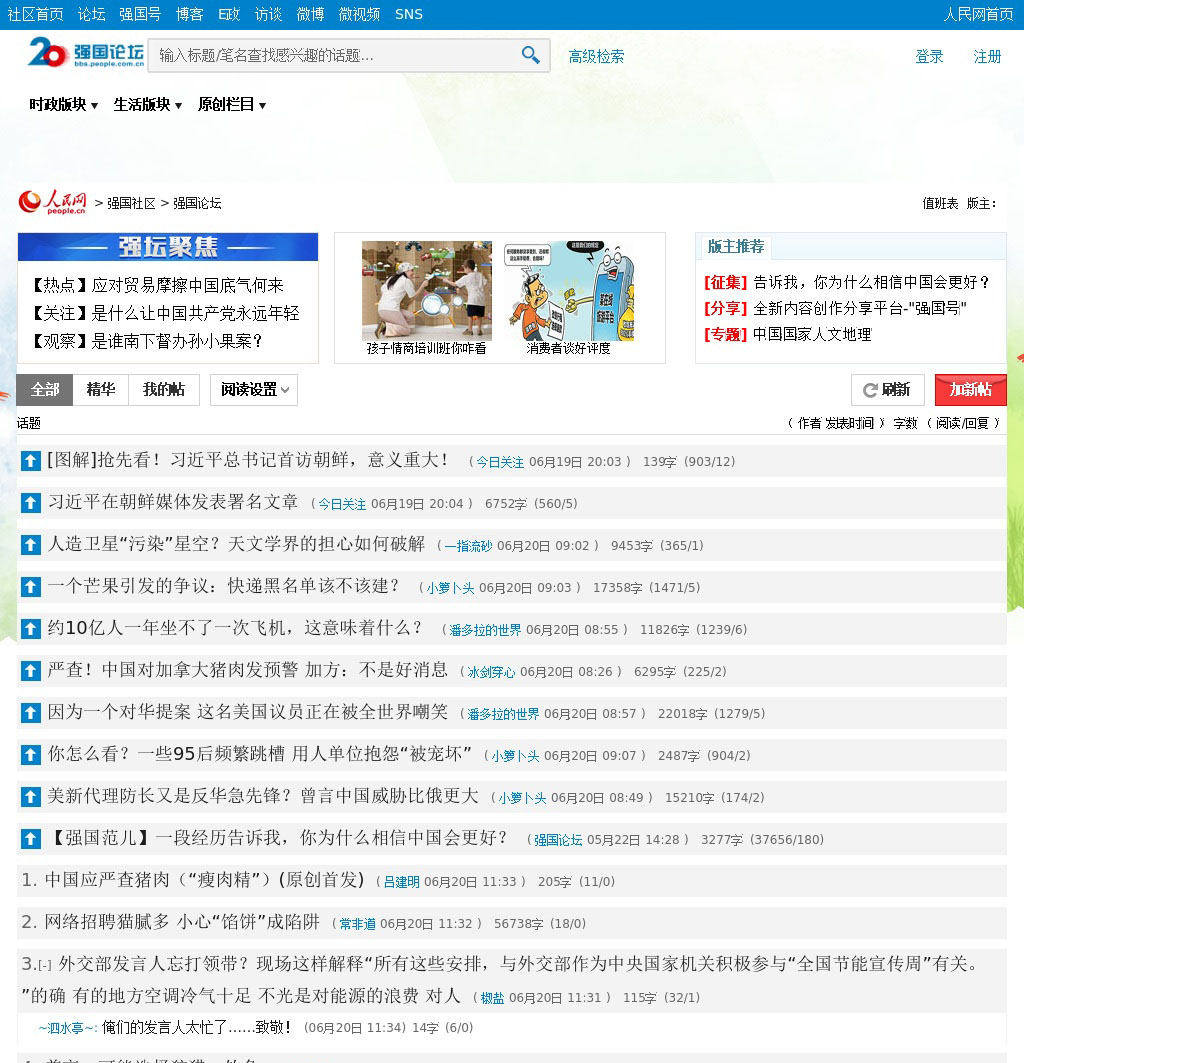Open 博客 in top navigation
Image resolution: width=1200 pixels, height=1063 pixels.
click(x=189, y=14)
